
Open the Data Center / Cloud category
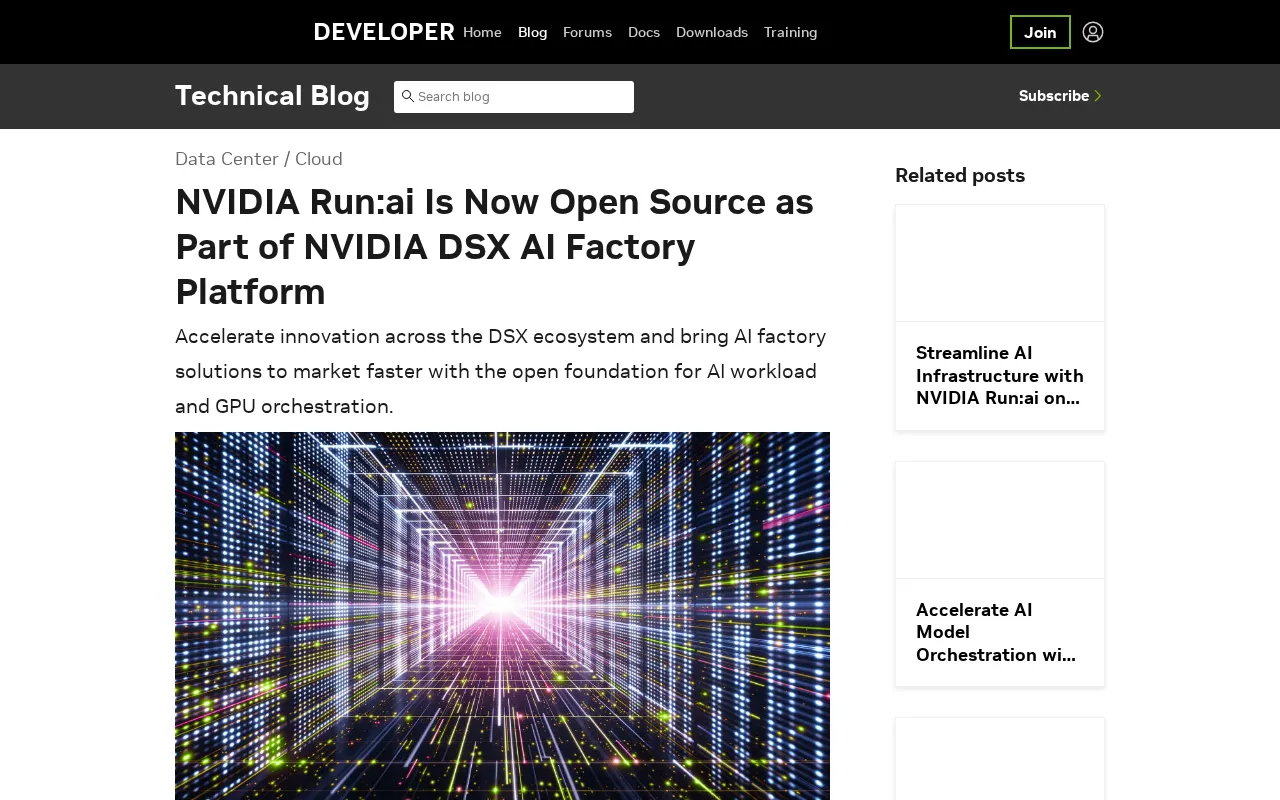[259, 159]
